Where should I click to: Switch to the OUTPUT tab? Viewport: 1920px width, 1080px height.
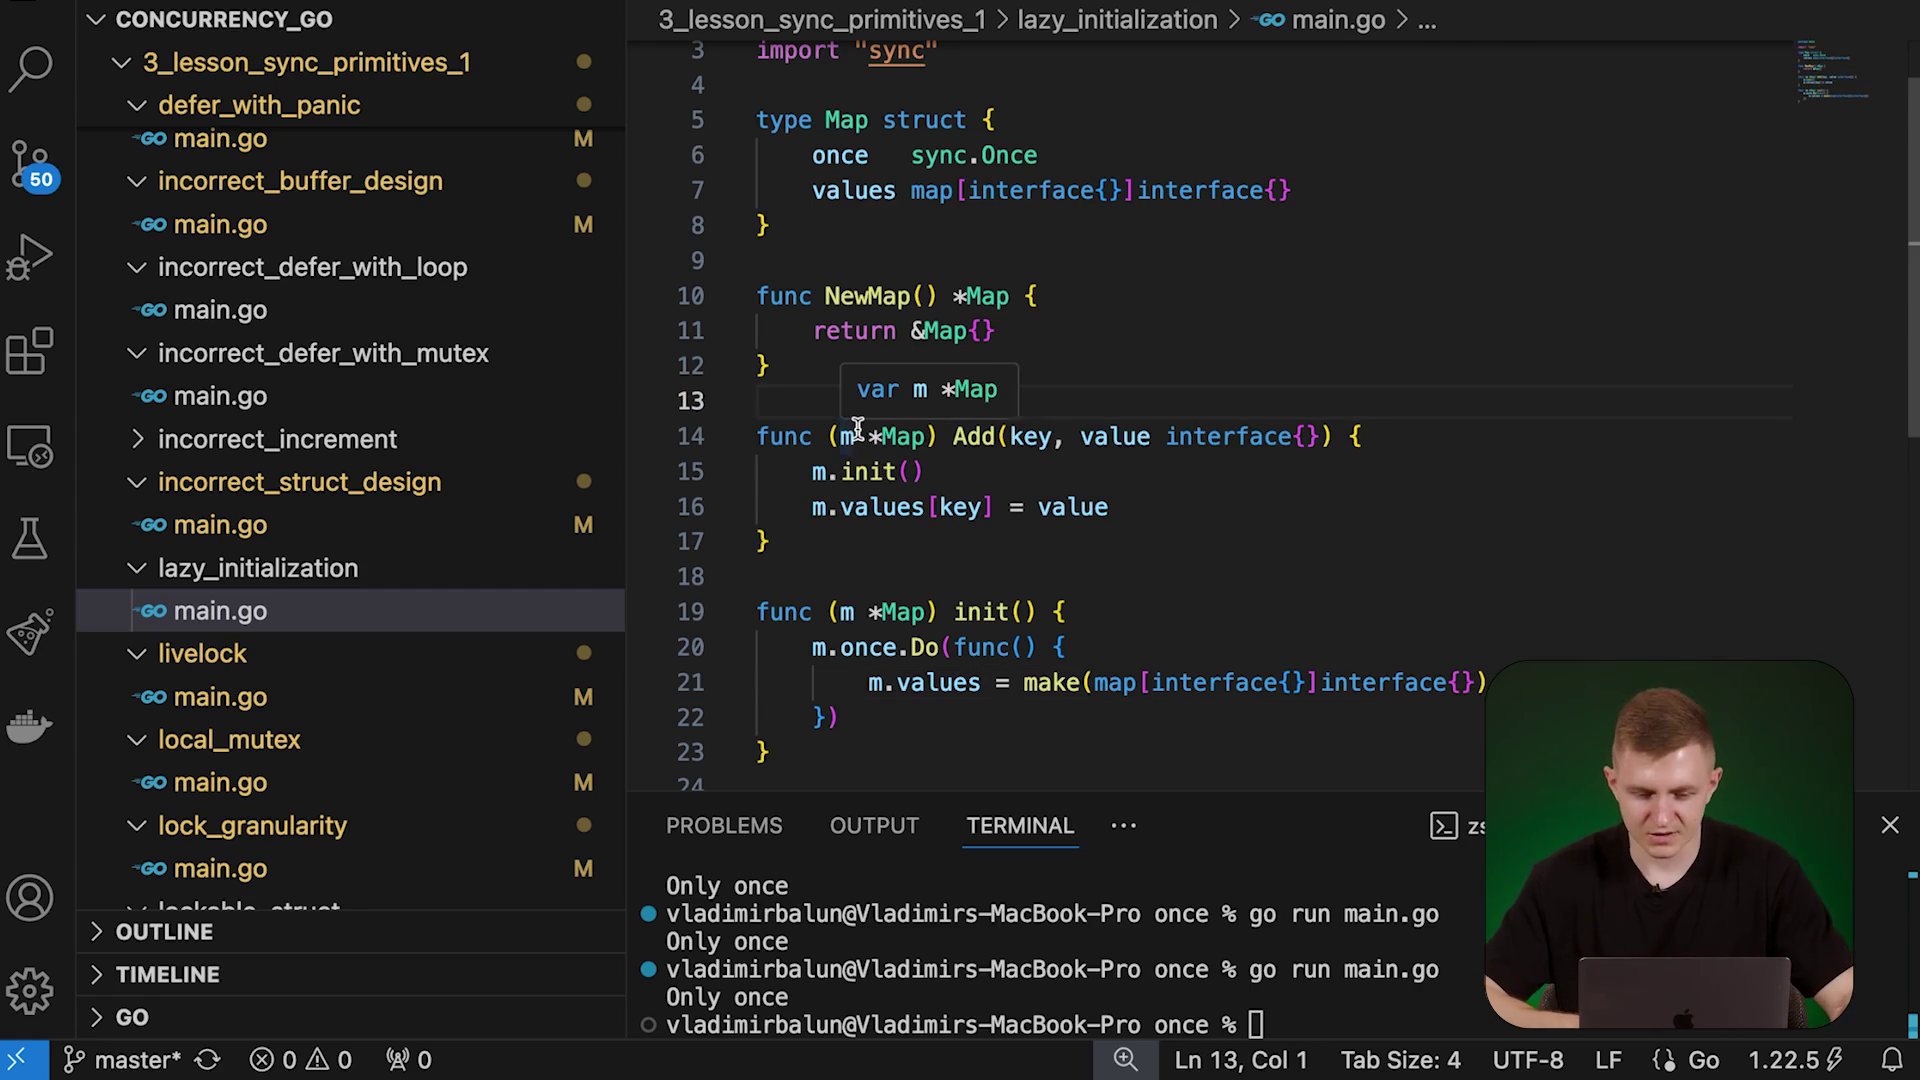click(x=874, y=826)
